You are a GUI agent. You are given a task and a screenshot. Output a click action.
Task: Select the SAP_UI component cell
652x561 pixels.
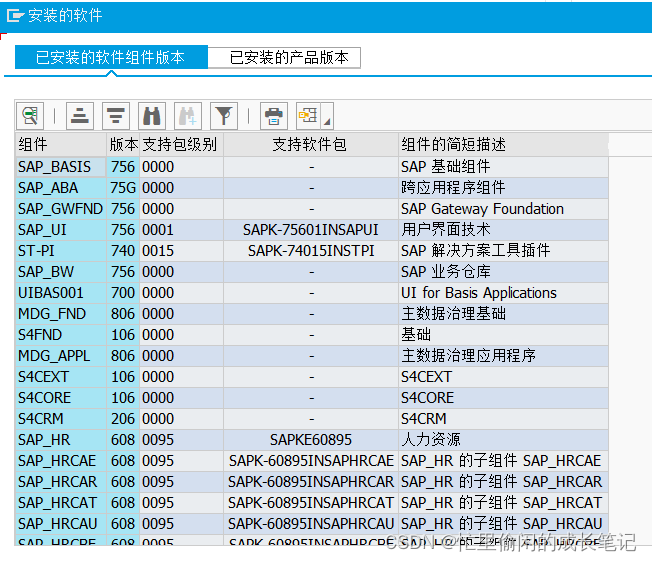tap(61, 230)
